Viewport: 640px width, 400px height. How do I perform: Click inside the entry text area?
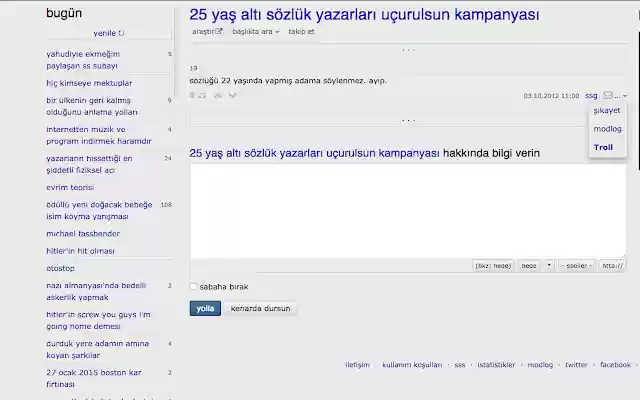408,211
